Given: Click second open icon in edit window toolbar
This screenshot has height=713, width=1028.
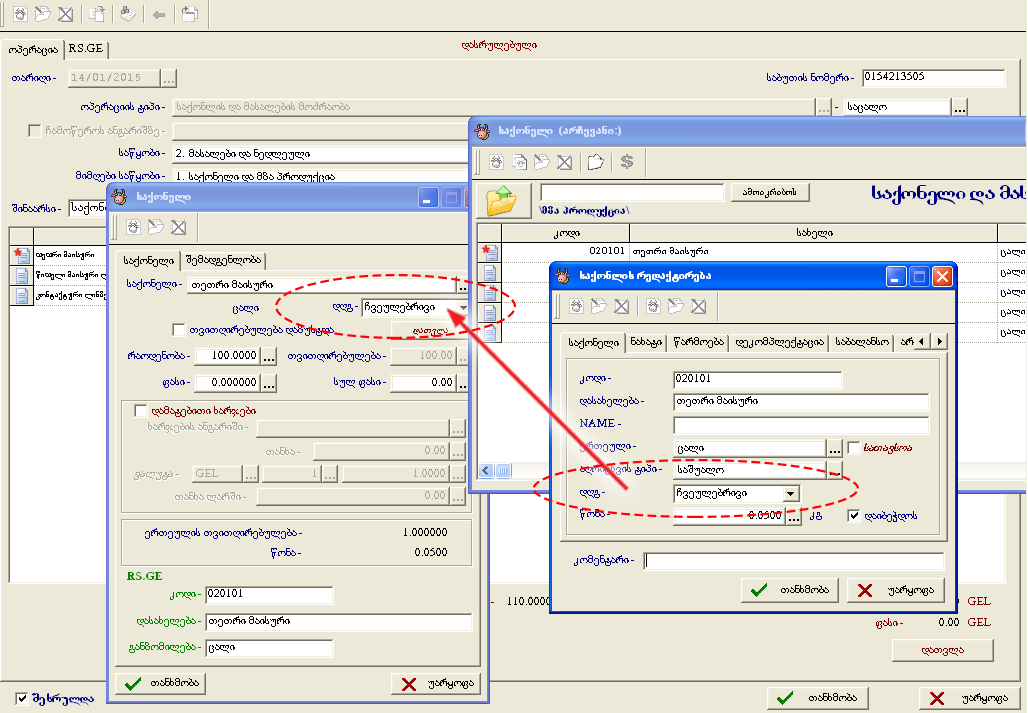Looking at the screenshot, I should (675, 306).
